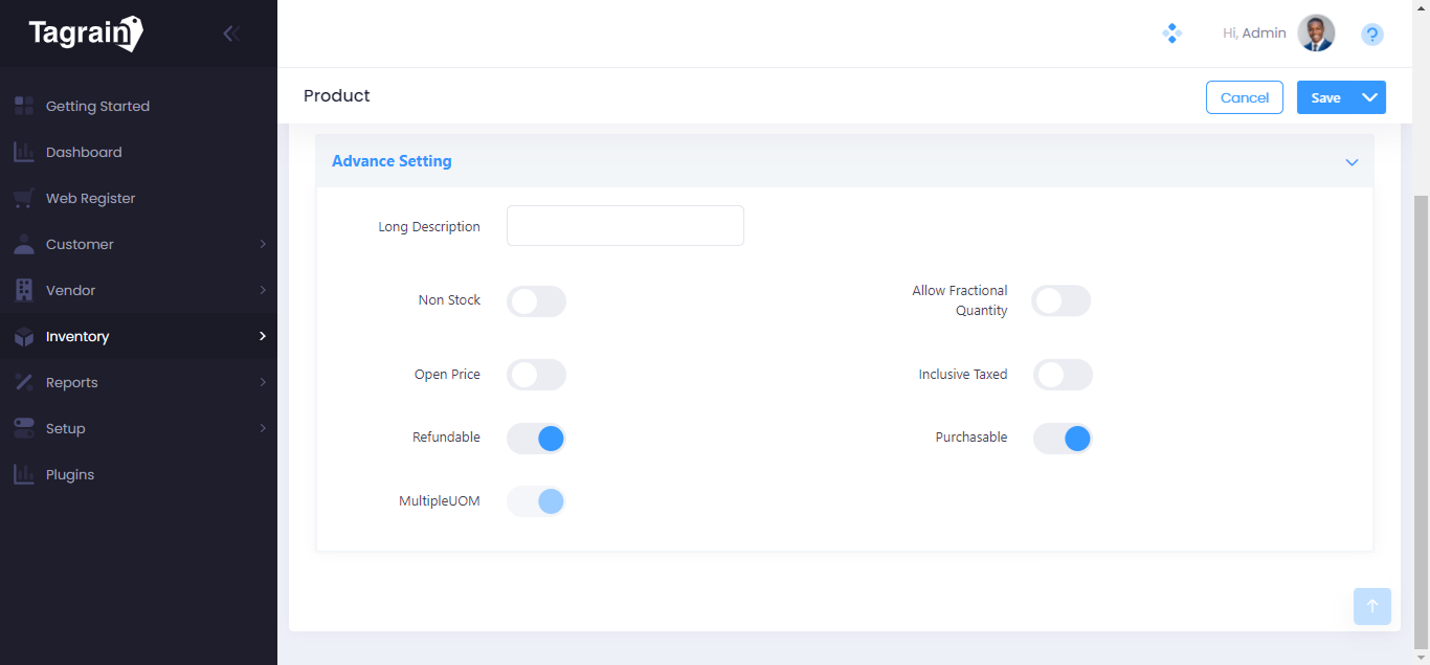The height and width of the screenshot is (665, 1430).
Task: Click the blue diamond apps icon in the header
Action: tap(1172, 34)
